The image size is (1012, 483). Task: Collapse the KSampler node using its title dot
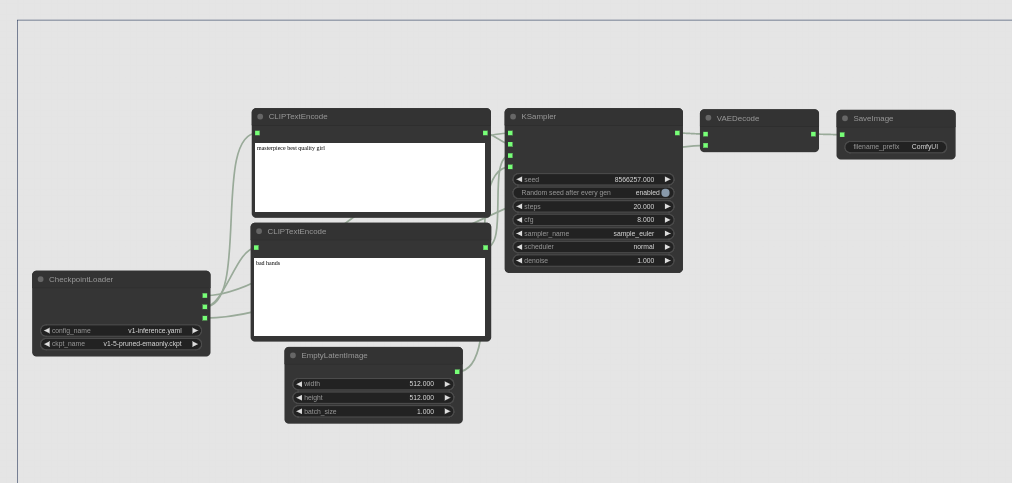[x=513, y=116]
